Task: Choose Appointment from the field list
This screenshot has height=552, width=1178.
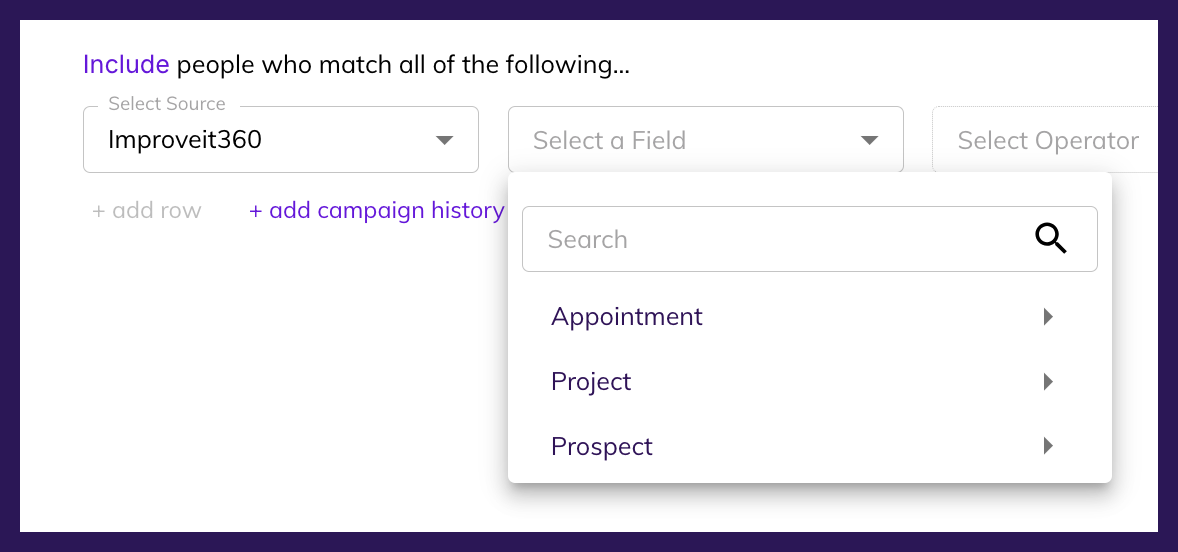Action: (x=627, y=317)
